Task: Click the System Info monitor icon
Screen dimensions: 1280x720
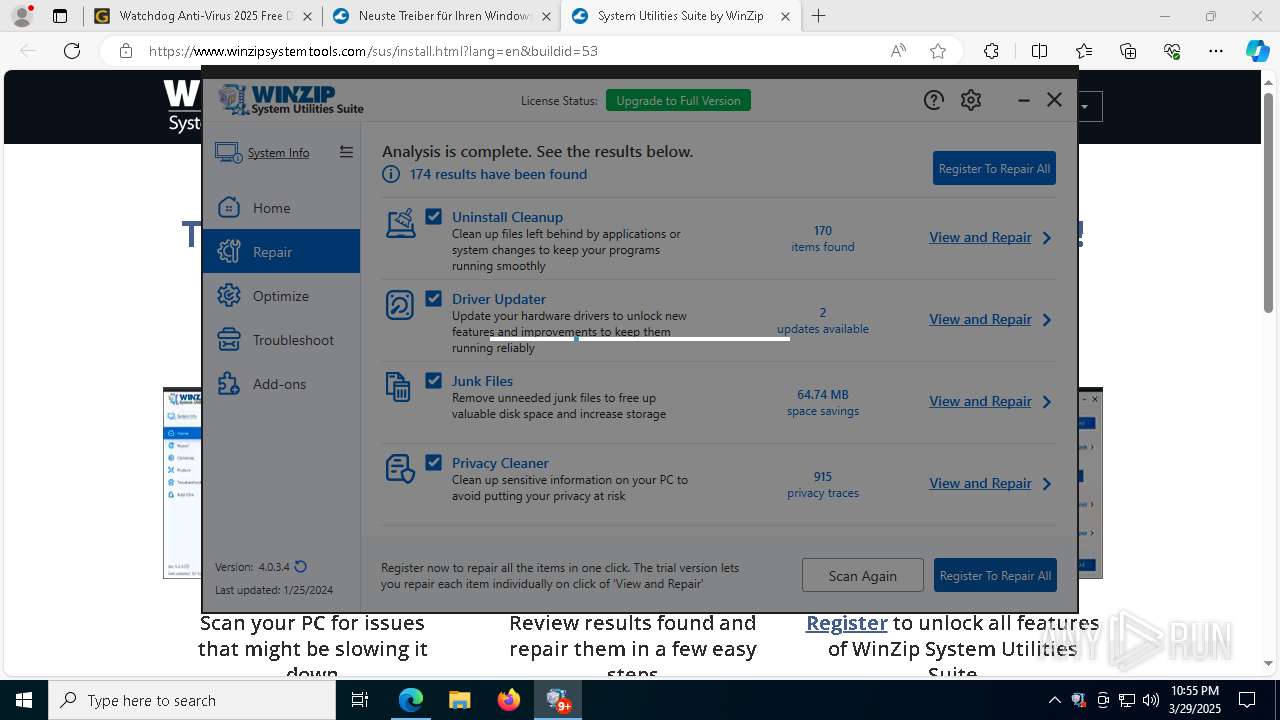Action: 228,153
